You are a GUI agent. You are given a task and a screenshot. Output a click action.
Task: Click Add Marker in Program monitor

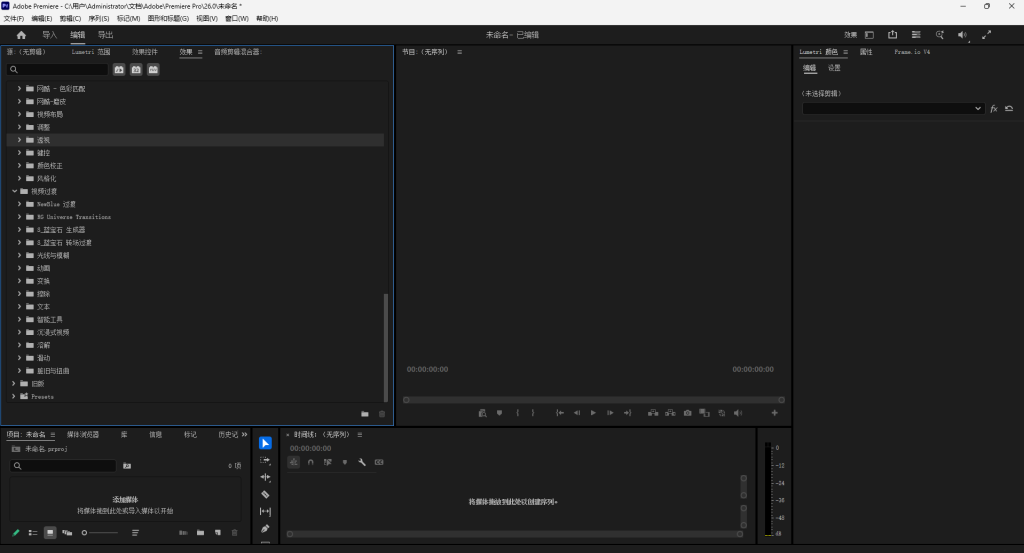(500, 413)
